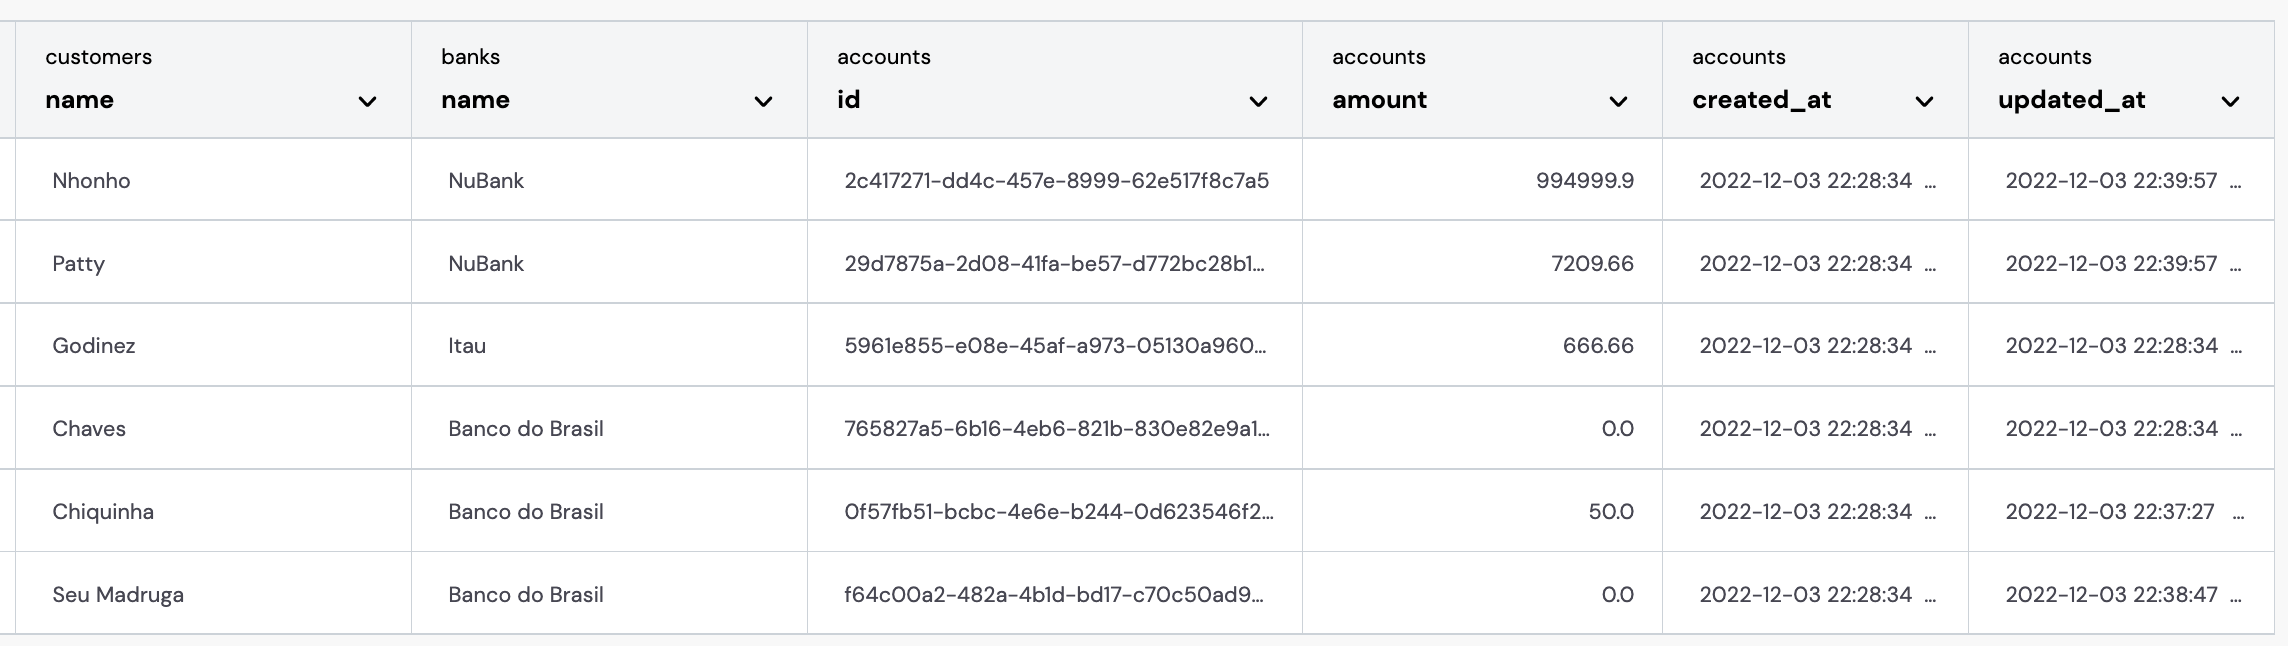The height and width of the screenshot is (646, 2288).
Task: Open the amount column dropdown chevron
Action: point(1620,102)
